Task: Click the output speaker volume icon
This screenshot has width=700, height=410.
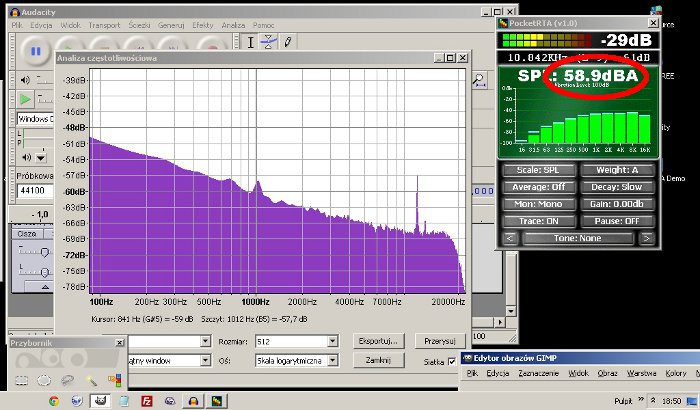Action: coord(25,80)
